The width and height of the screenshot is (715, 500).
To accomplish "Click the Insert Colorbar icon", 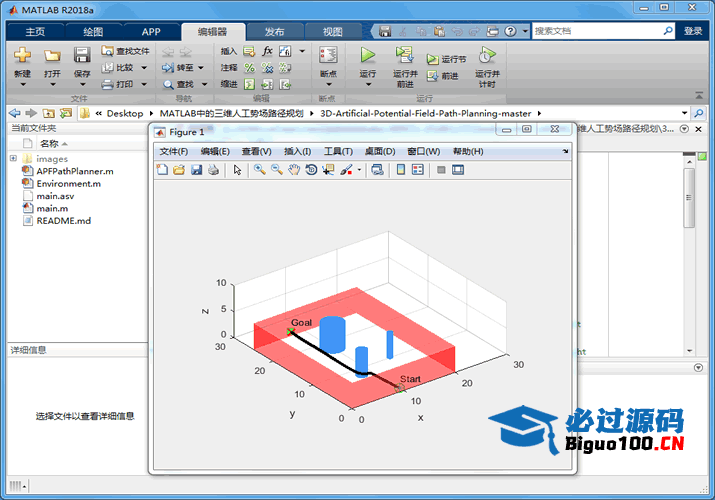I will (401, 170).
